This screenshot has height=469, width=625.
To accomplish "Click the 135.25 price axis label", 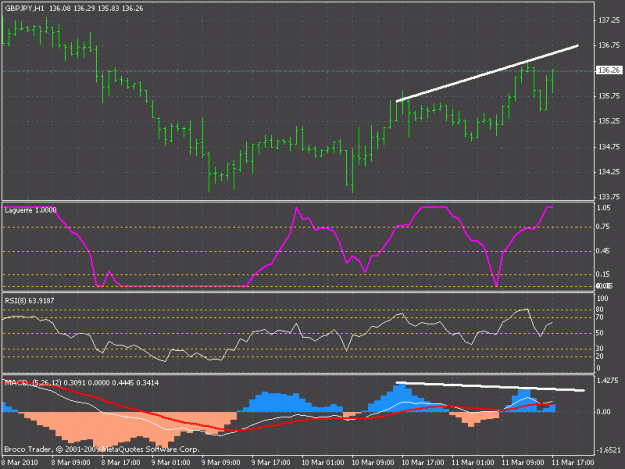I will (609, 121).
